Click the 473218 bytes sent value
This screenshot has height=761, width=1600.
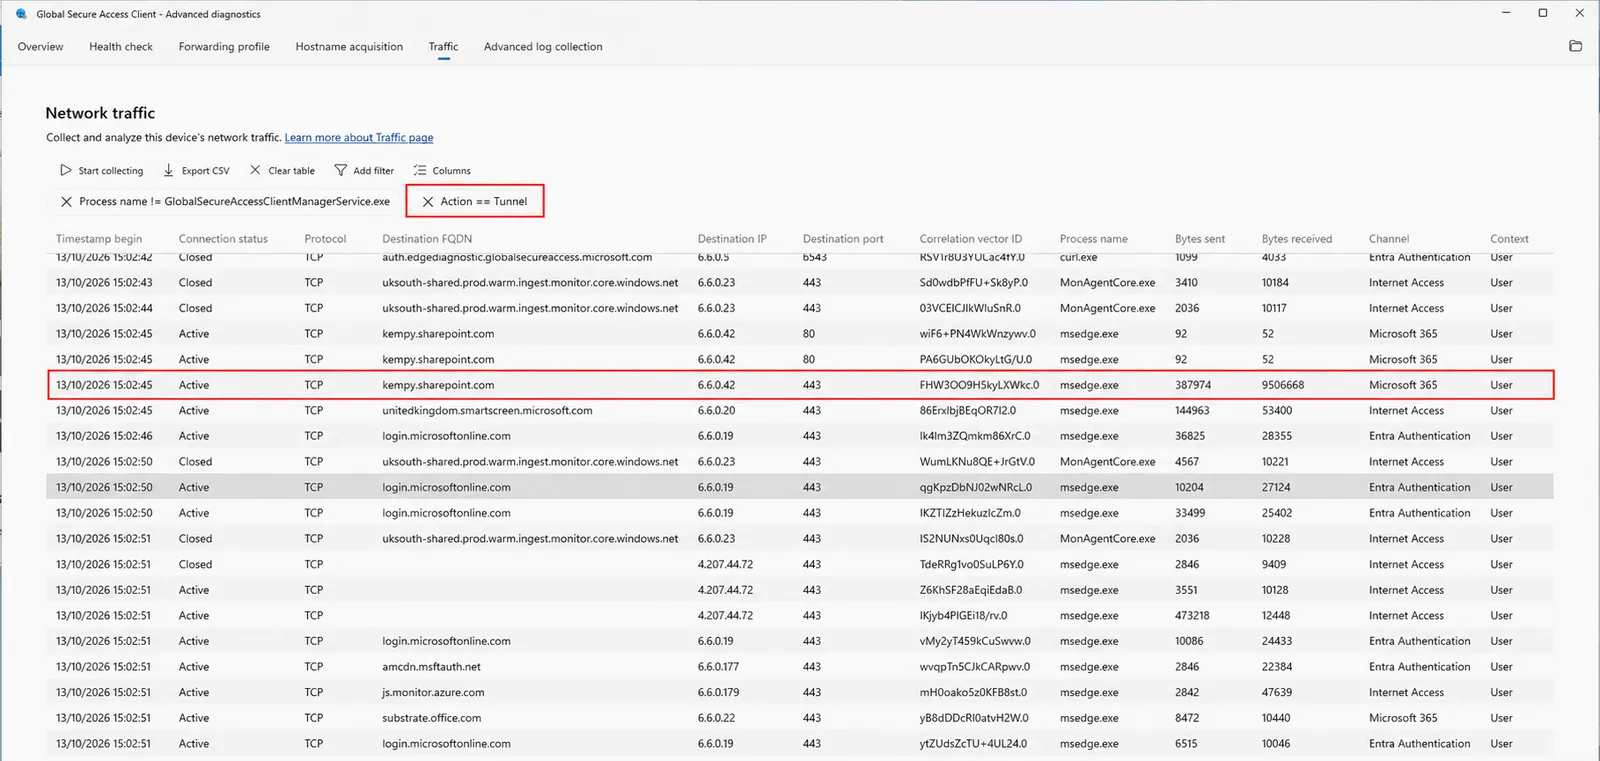pyautogui.click(x=1192, y=616)
